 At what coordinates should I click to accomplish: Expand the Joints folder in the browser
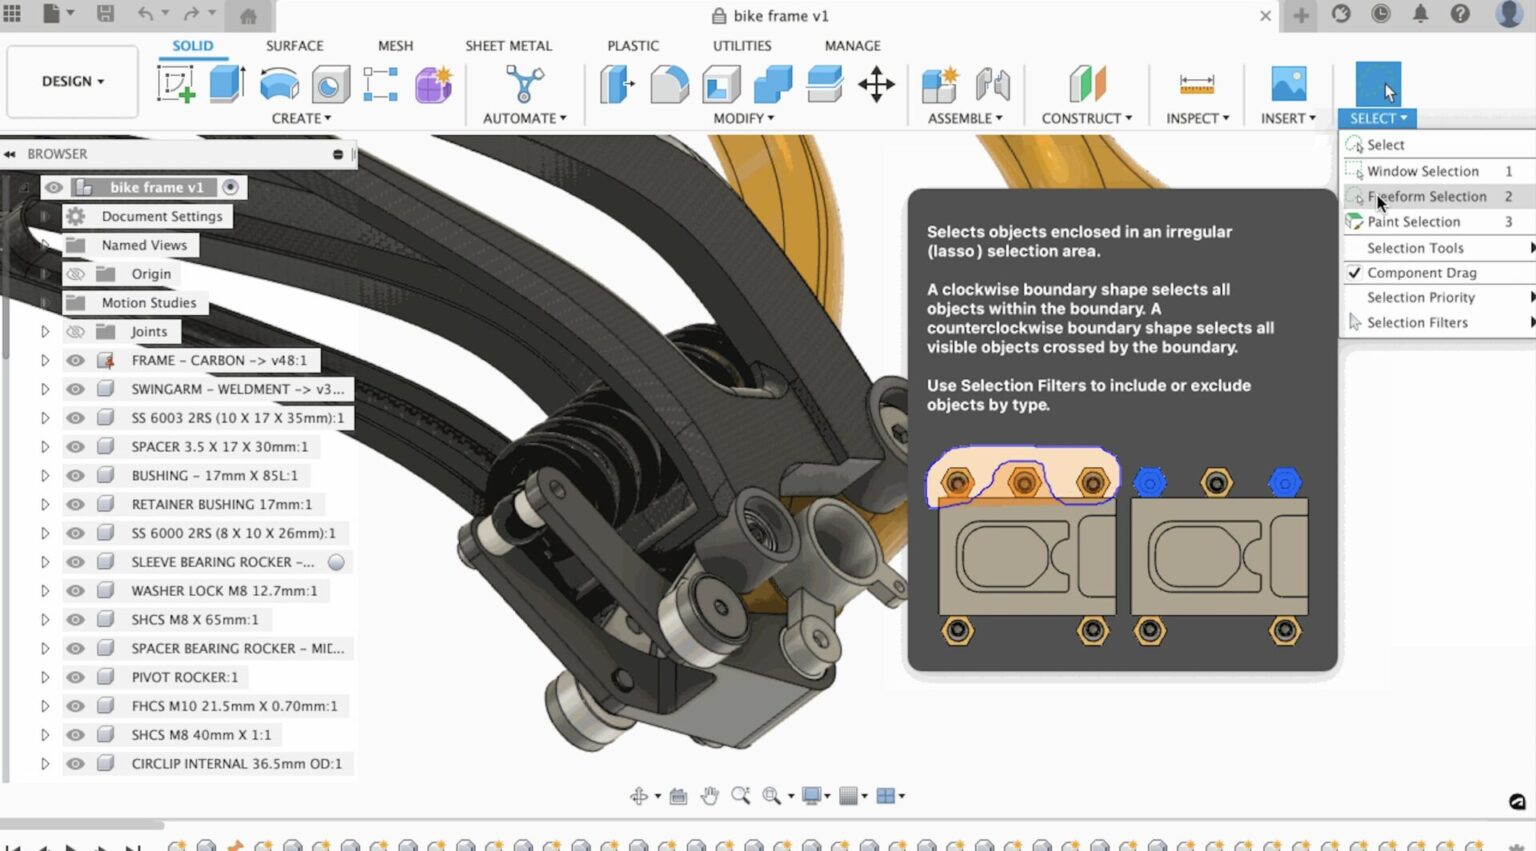coord(45,331)
